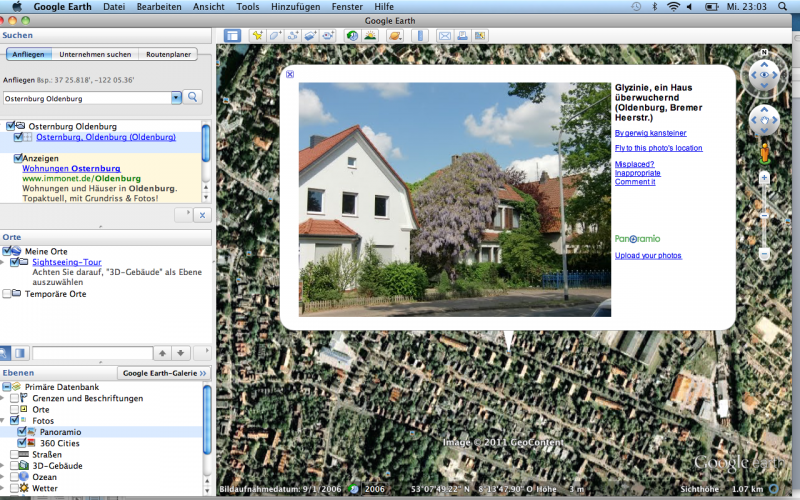The width and height of the screenshot is (800, 500).
Task: Click the add polygon toolbar icon
Action: [274, 36]
